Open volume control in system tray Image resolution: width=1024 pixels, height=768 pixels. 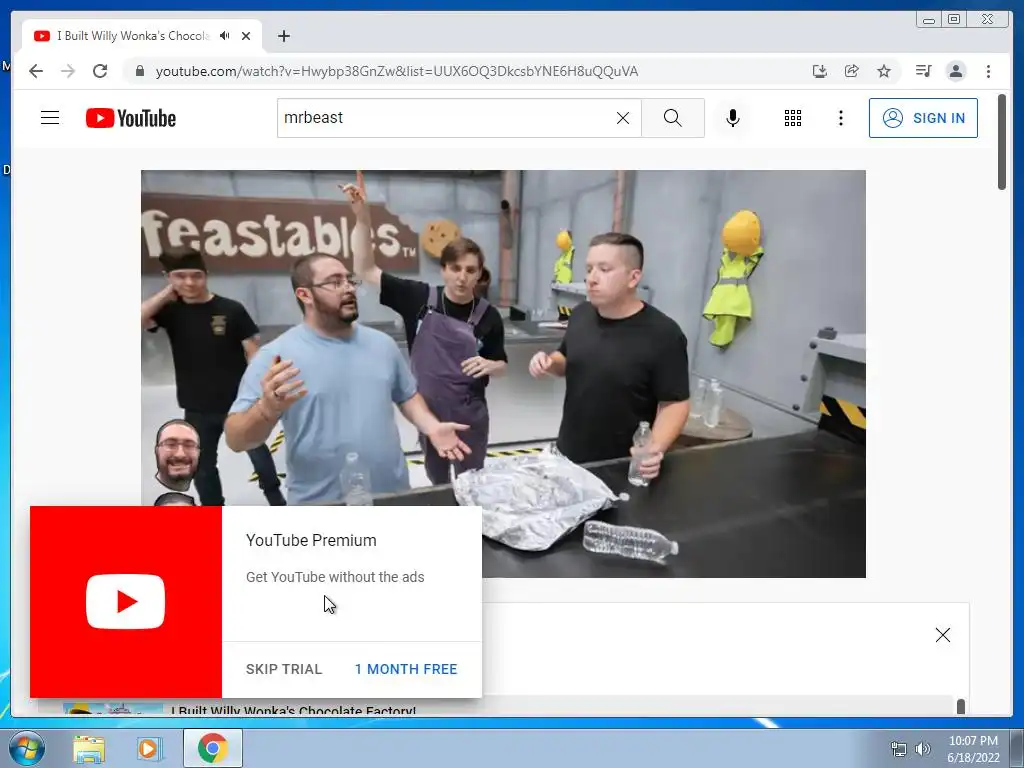(923, 749)
